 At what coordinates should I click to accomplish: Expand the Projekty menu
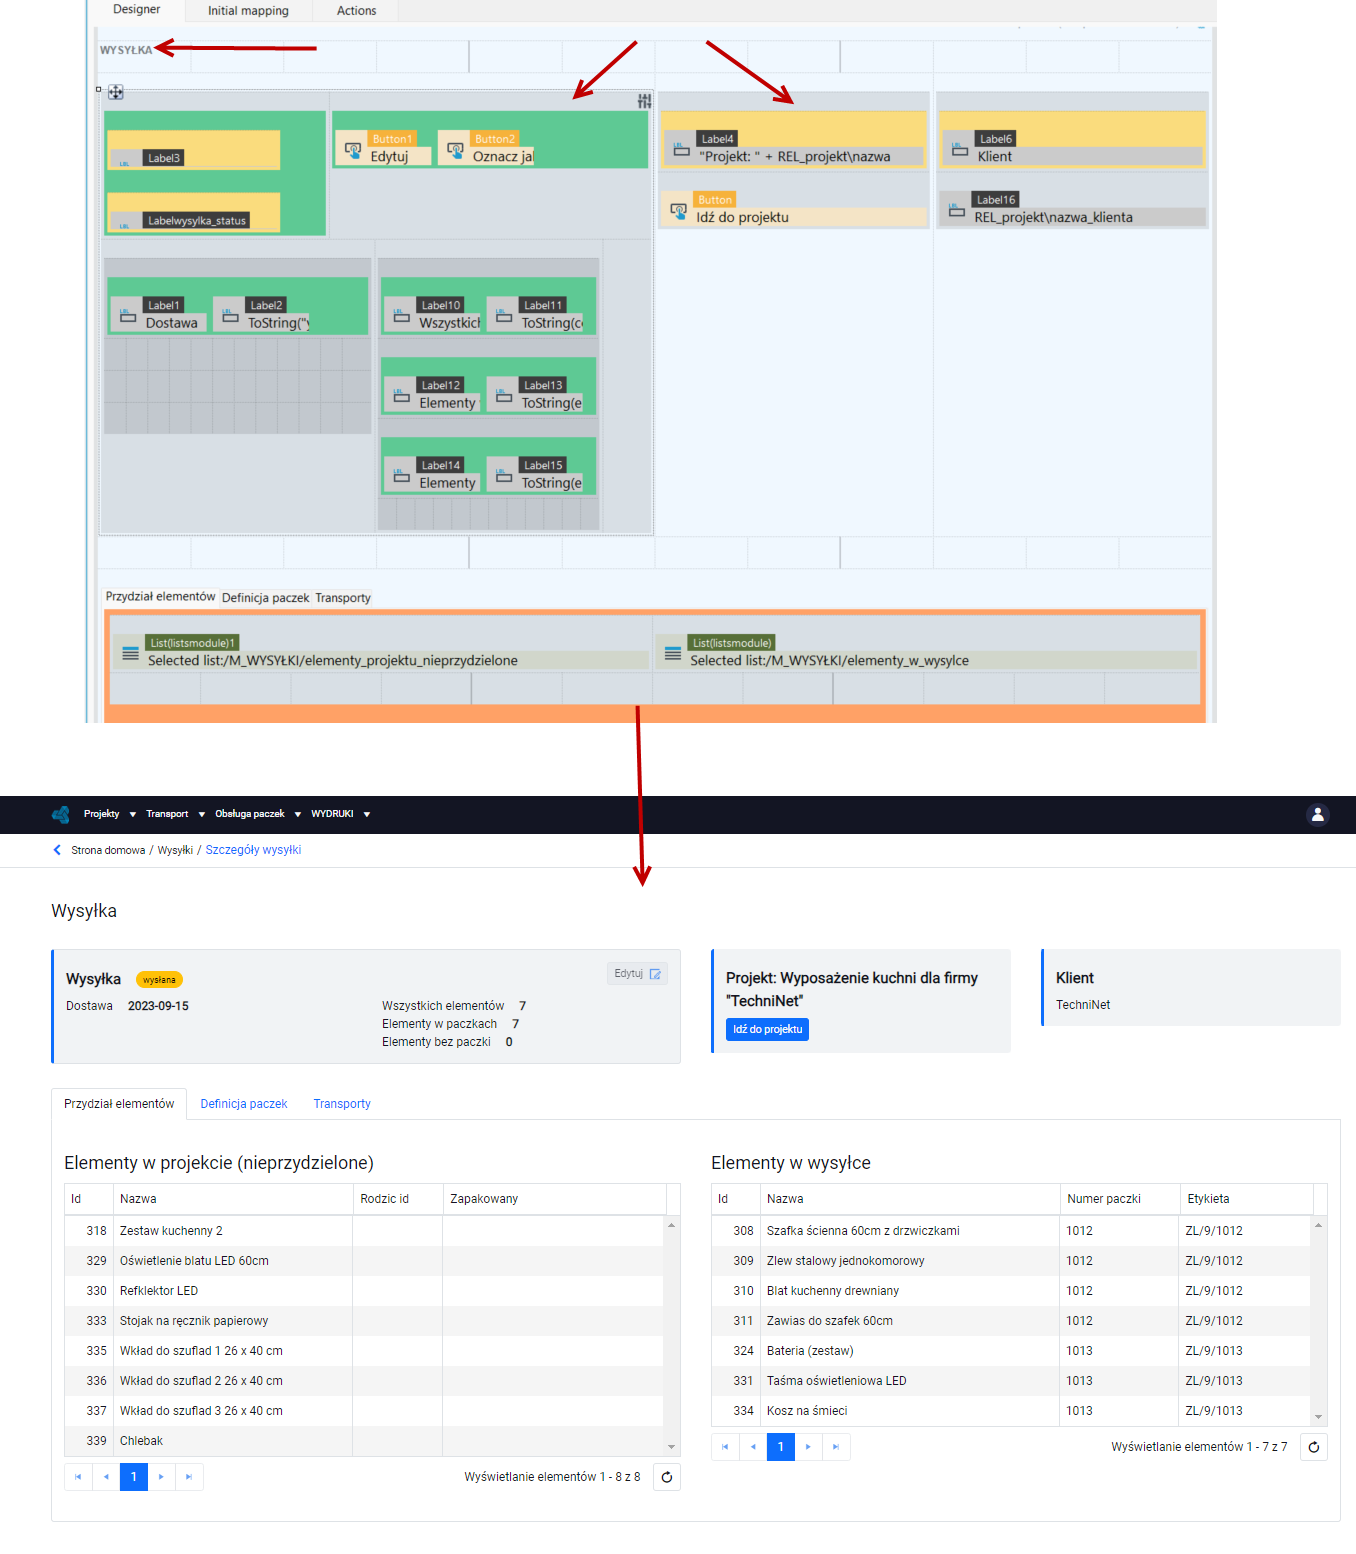point(110,814)
